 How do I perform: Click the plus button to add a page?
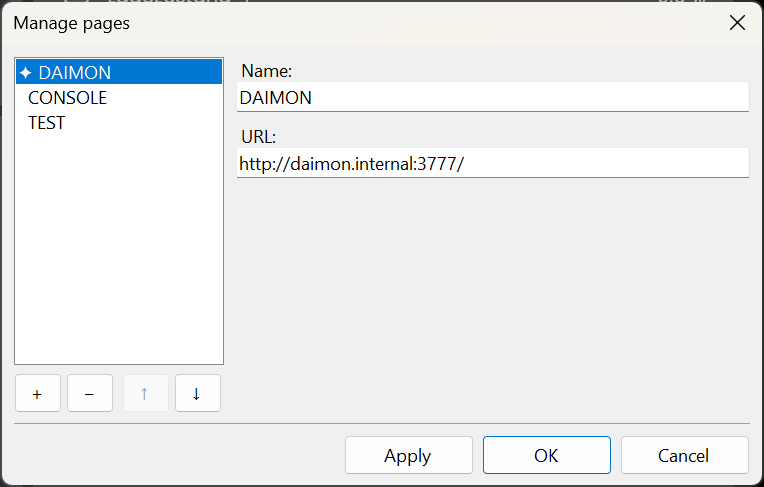click(x=38, y=394)
